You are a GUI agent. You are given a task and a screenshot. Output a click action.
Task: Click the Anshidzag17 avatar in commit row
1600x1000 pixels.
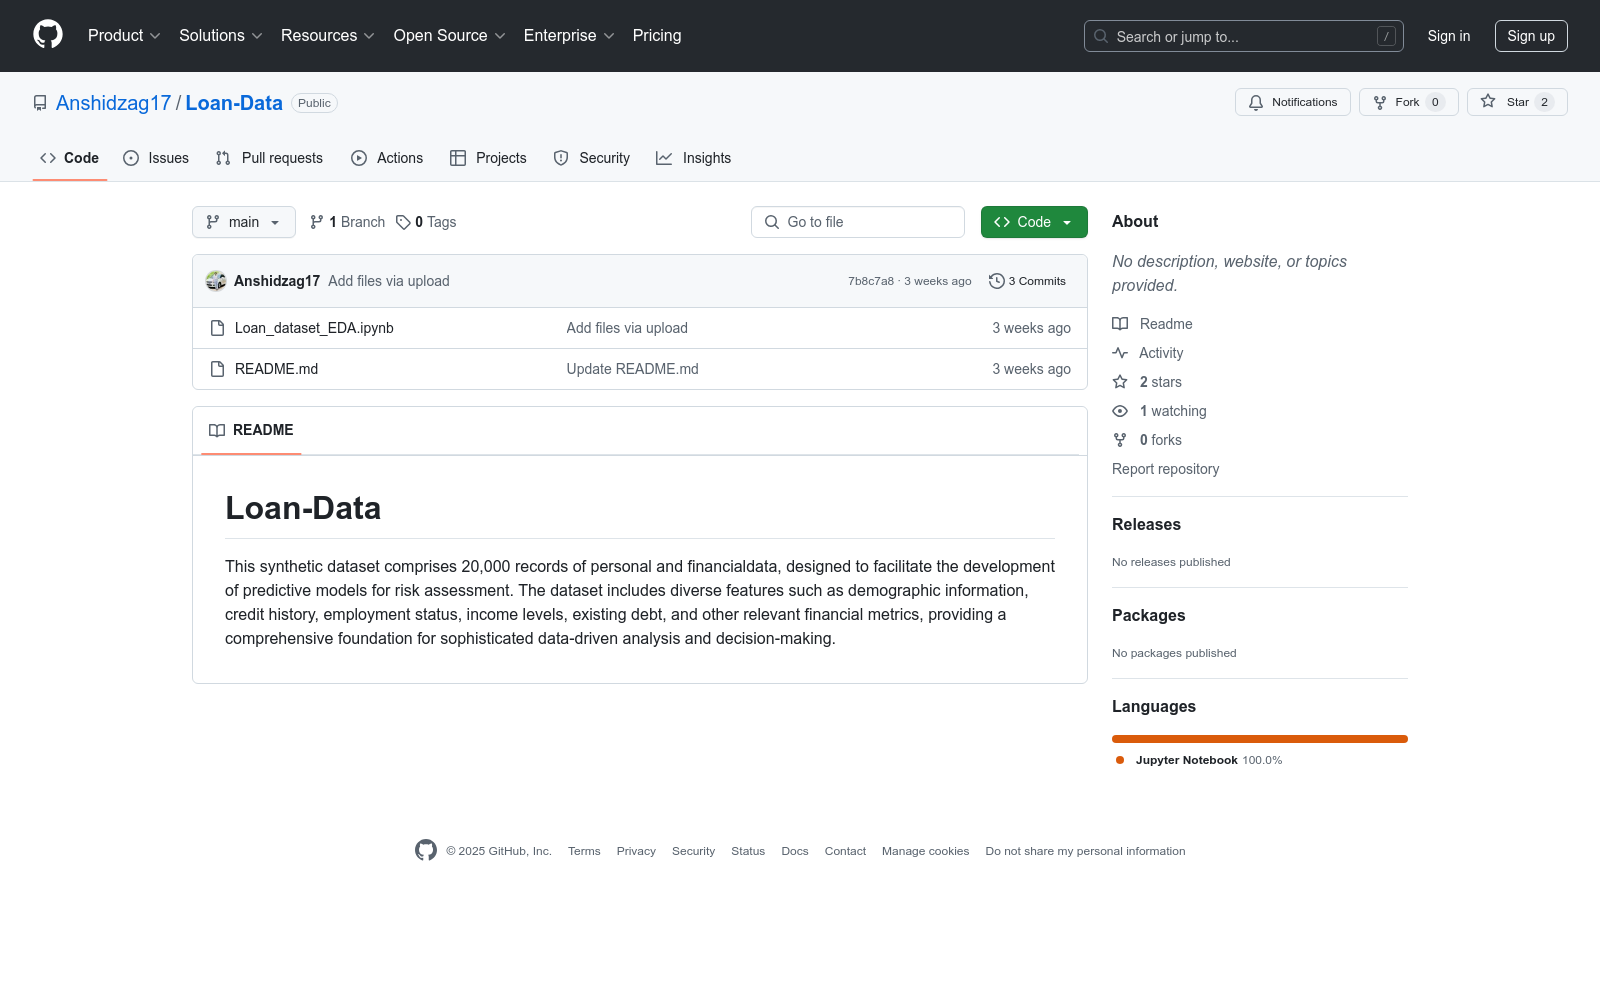pos(216,281)
